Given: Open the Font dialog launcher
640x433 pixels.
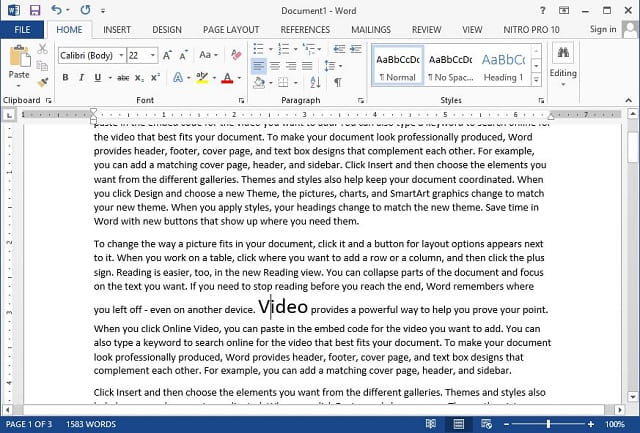Looking at the screenshot, I should coord(241,100).
